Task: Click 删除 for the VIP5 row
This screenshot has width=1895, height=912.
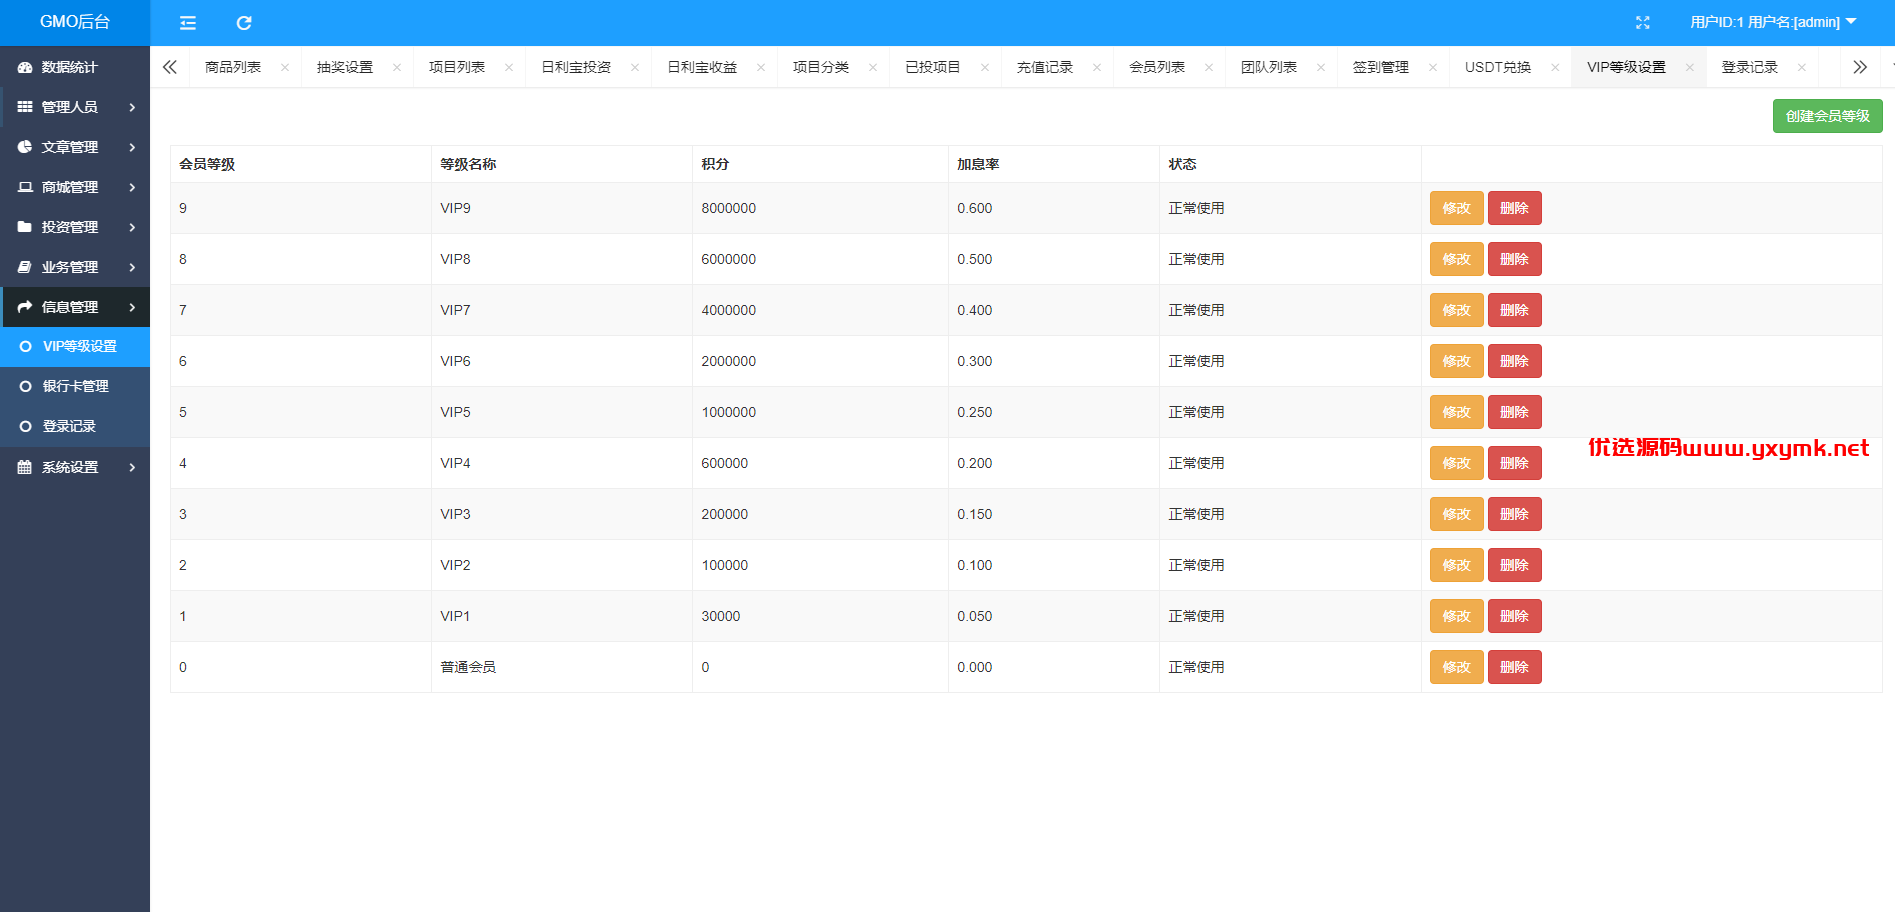Action: 1514,412
